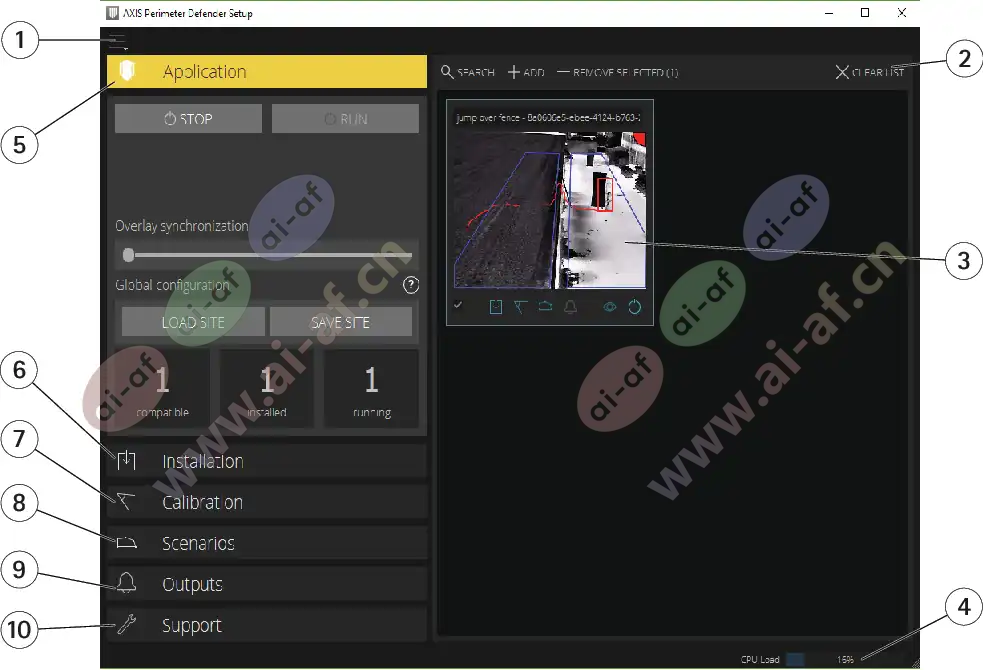This screenshot has height=670, width=983.
Task: Click Remove Selected (1)
Action: pos(618,72)
